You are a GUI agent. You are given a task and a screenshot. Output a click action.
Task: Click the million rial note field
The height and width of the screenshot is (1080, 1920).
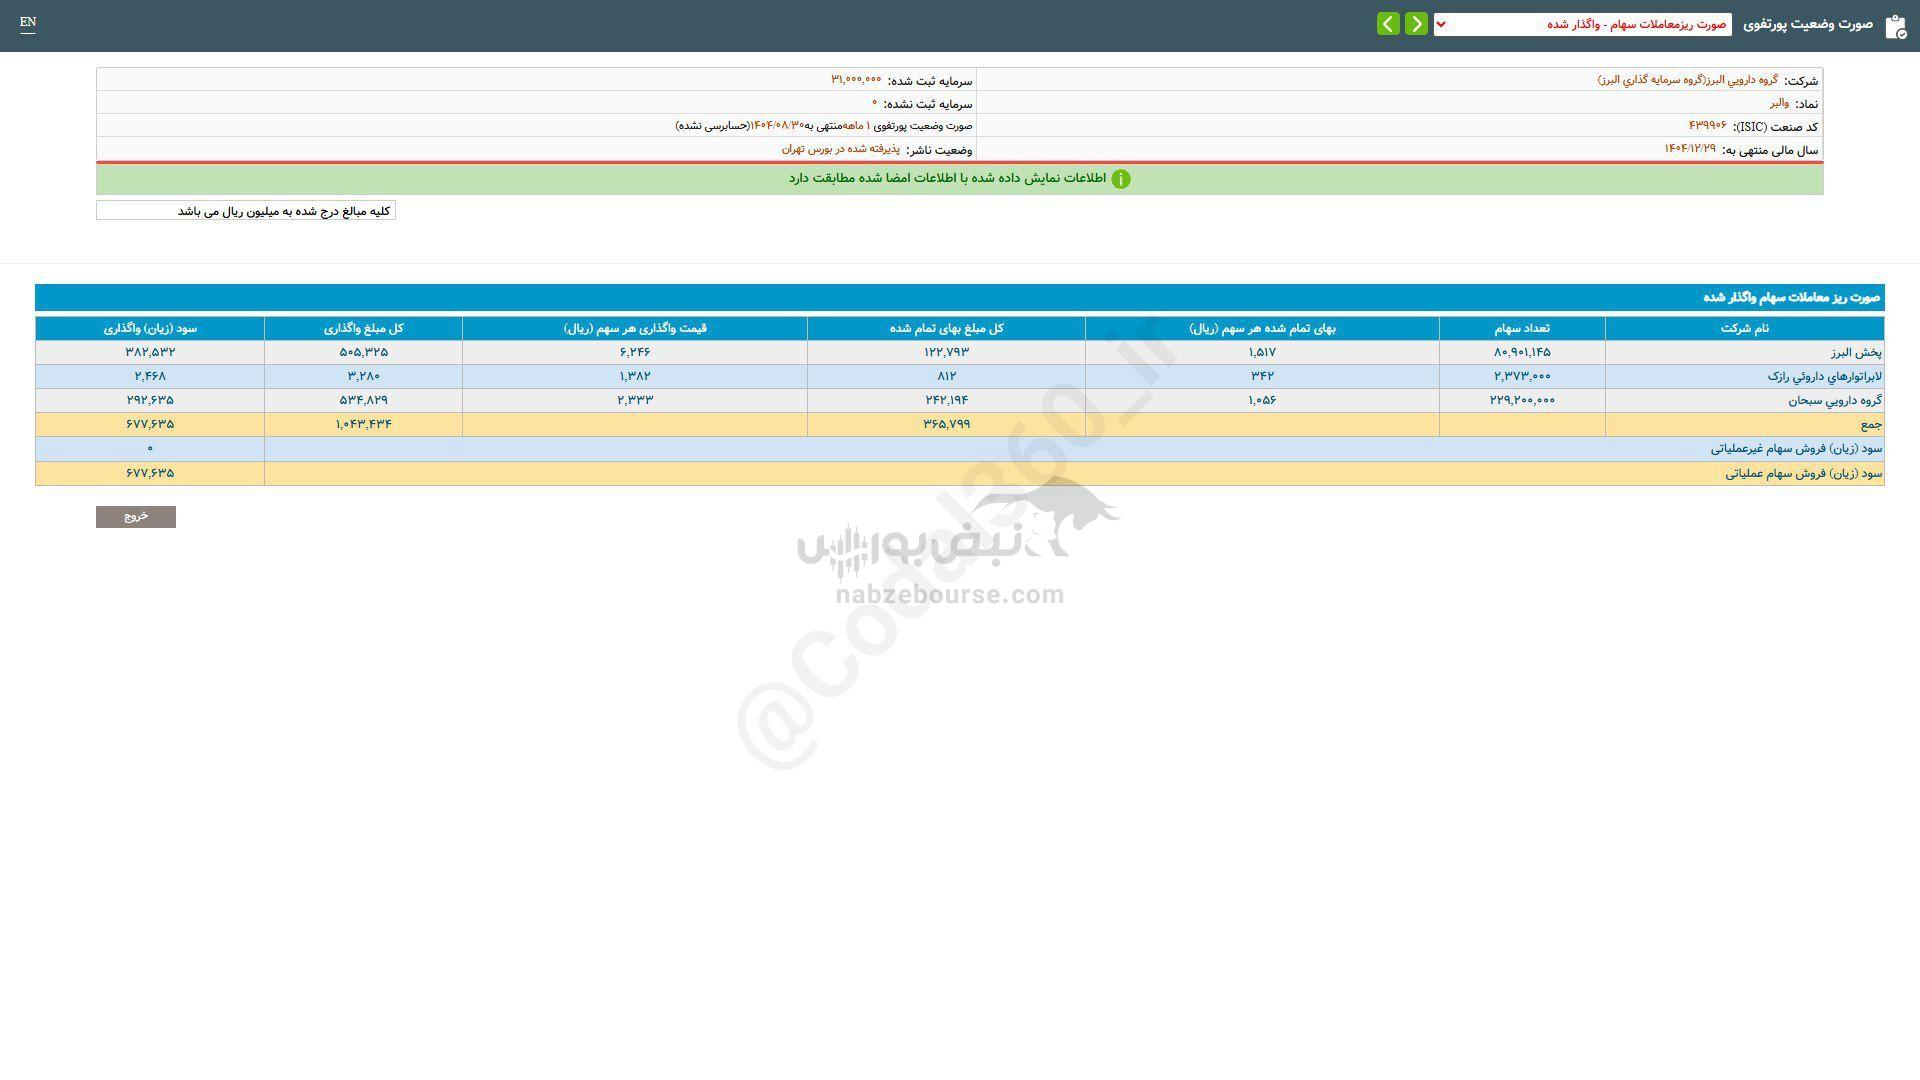(246, 211)
